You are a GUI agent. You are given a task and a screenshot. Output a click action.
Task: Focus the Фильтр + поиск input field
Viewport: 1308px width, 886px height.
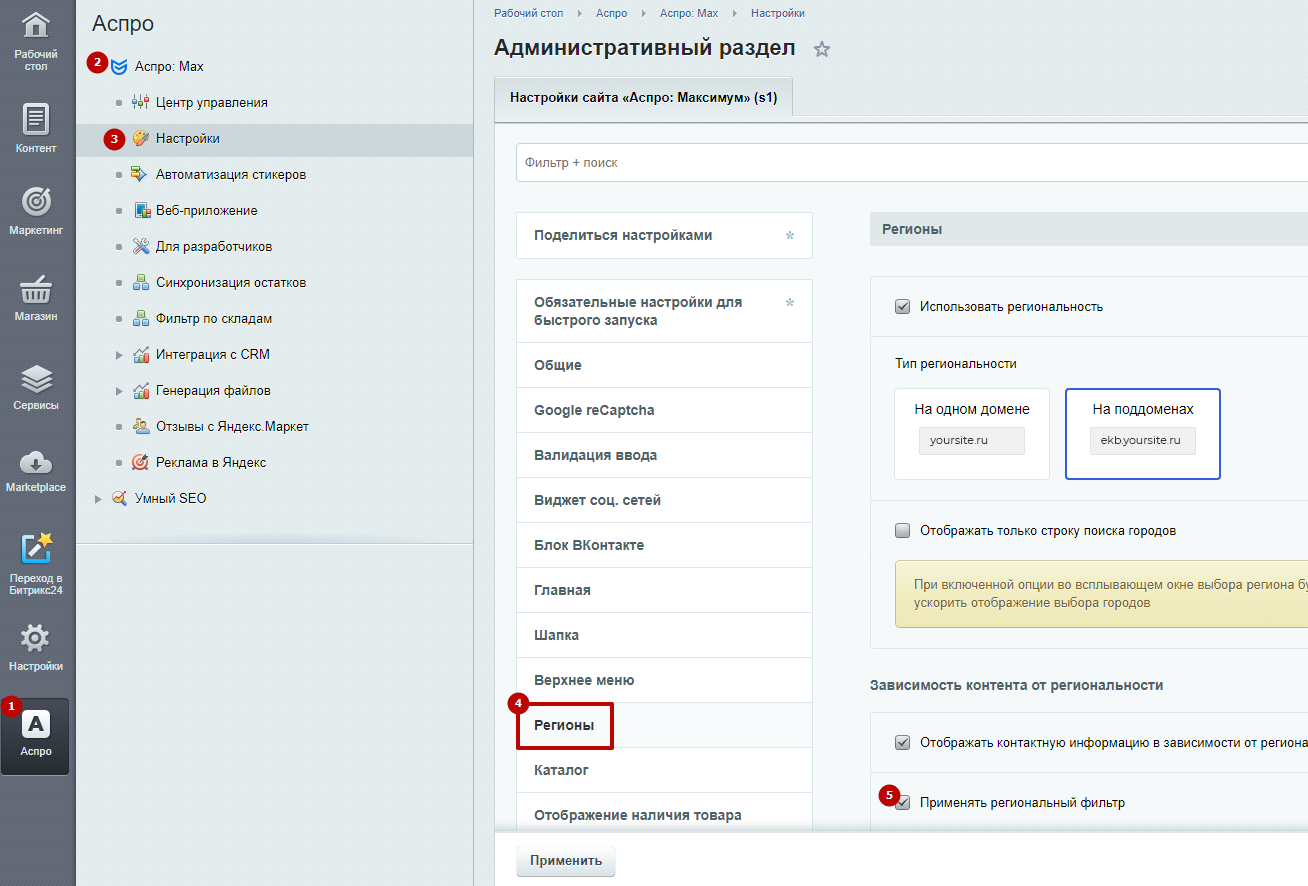click(x=912, y=162)
